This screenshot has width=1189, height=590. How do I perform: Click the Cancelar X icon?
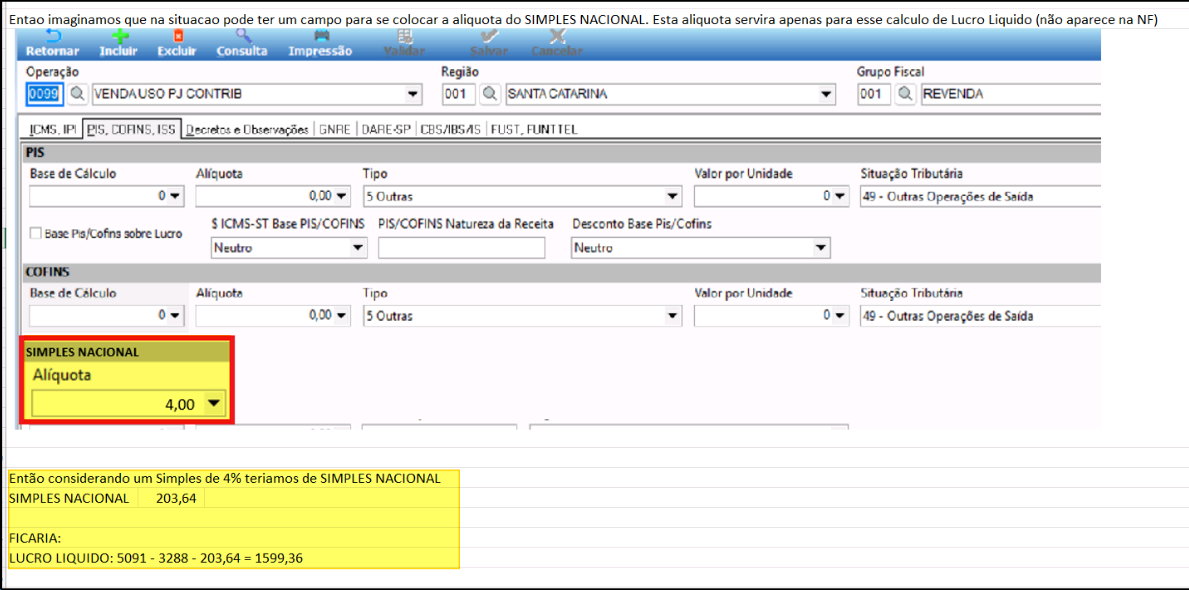(x=557, y=37)
